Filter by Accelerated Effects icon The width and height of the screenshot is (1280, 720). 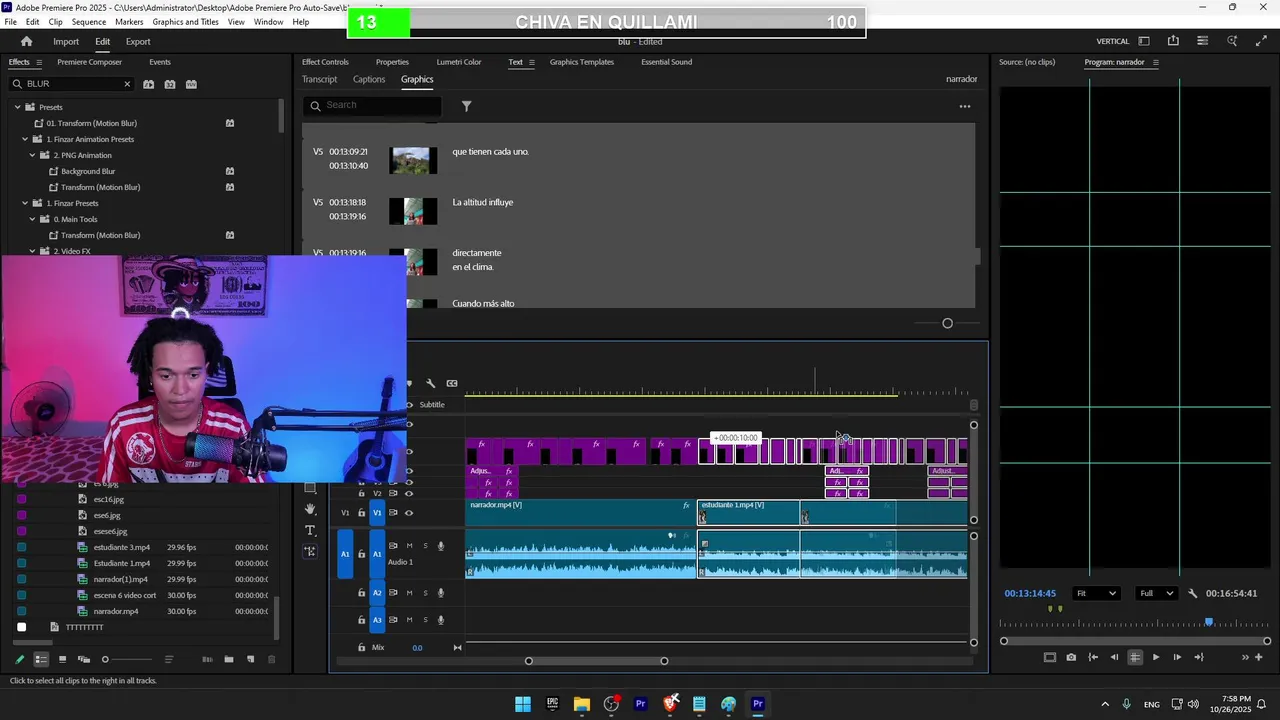click(x=148, y=84)
